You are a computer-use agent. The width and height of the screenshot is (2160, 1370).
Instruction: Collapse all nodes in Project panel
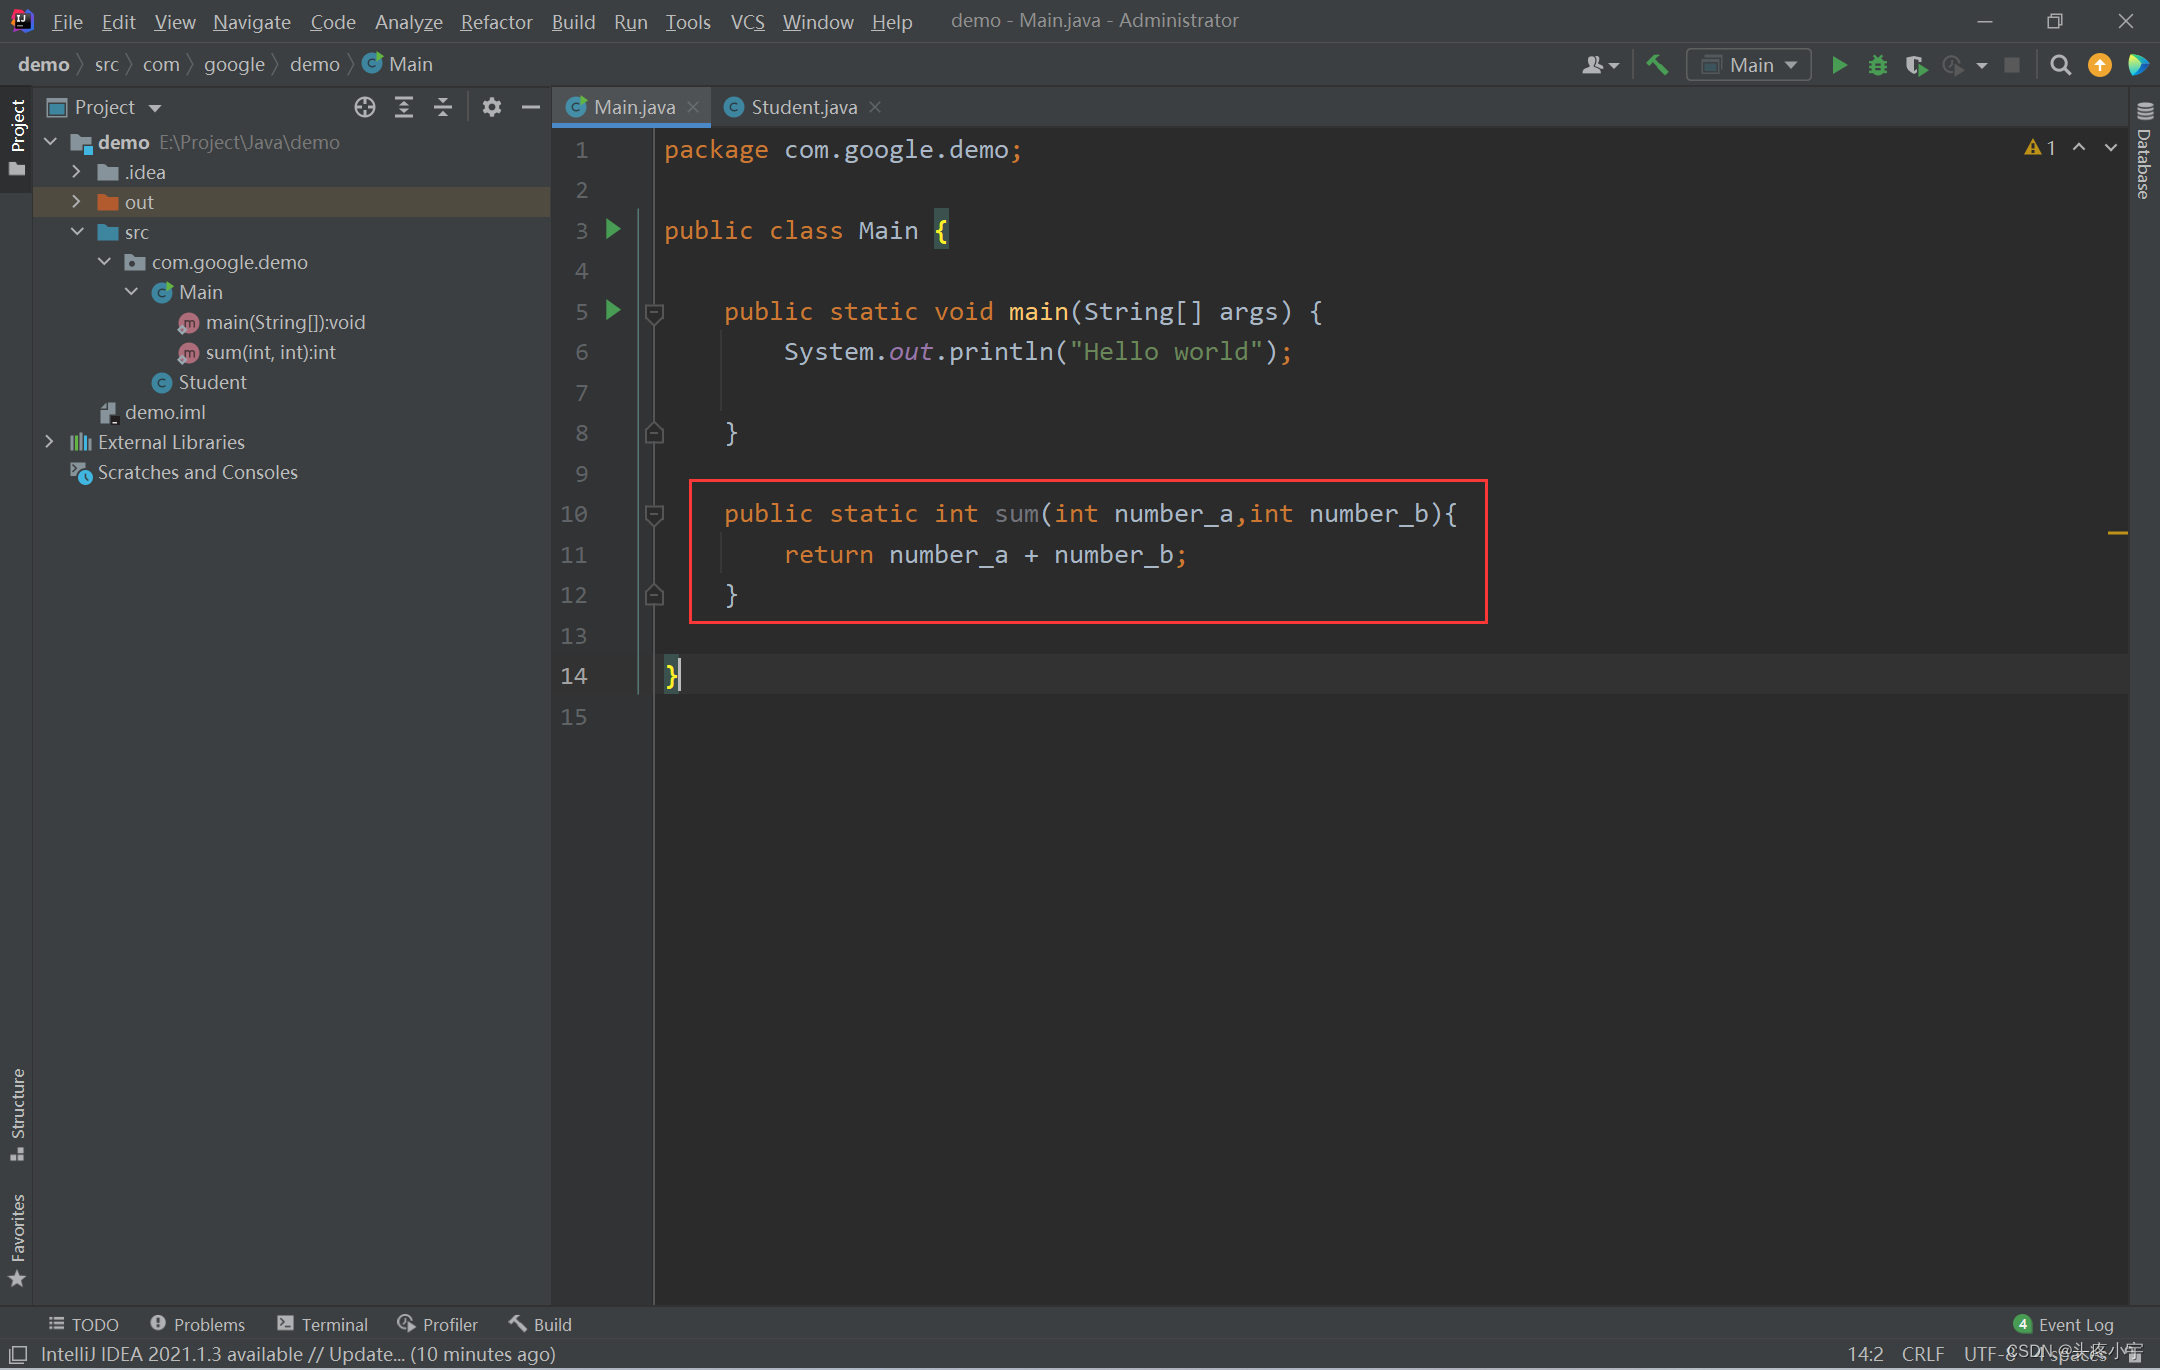[443, 107]
